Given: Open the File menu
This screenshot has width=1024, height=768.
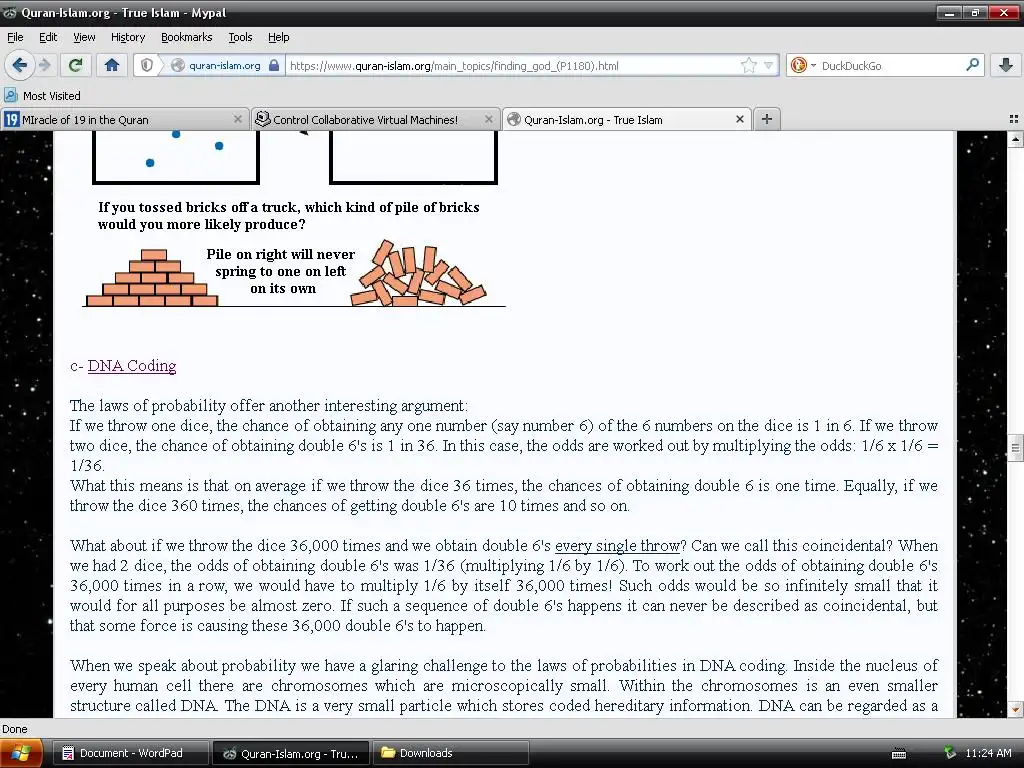Looking at the screenshot, I should (15, 37).
